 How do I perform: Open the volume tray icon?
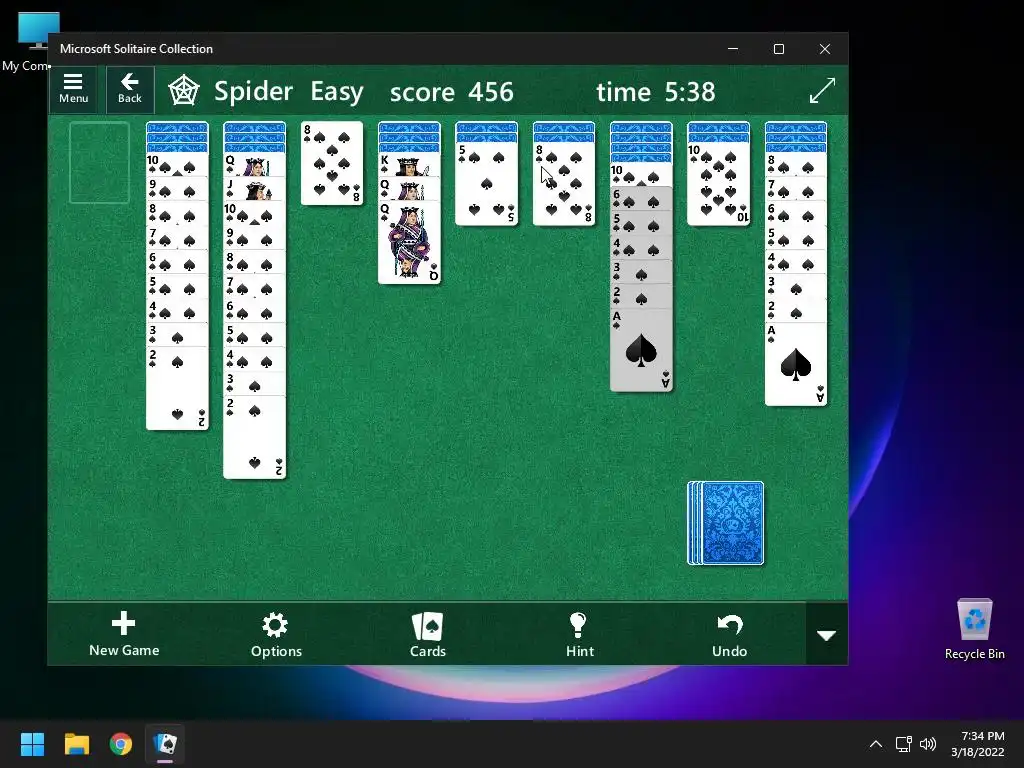[927, 744]
